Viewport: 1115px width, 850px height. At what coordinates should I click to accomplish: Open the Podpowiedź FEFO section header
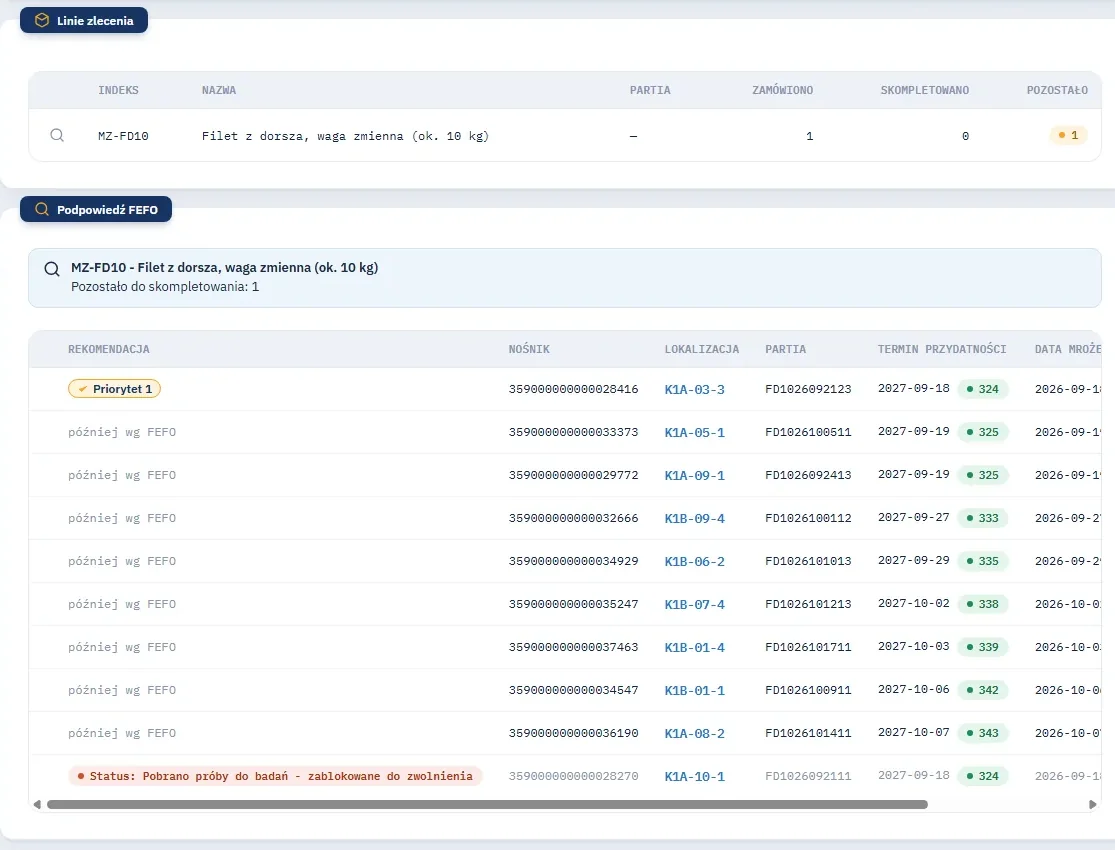point(96,209)
